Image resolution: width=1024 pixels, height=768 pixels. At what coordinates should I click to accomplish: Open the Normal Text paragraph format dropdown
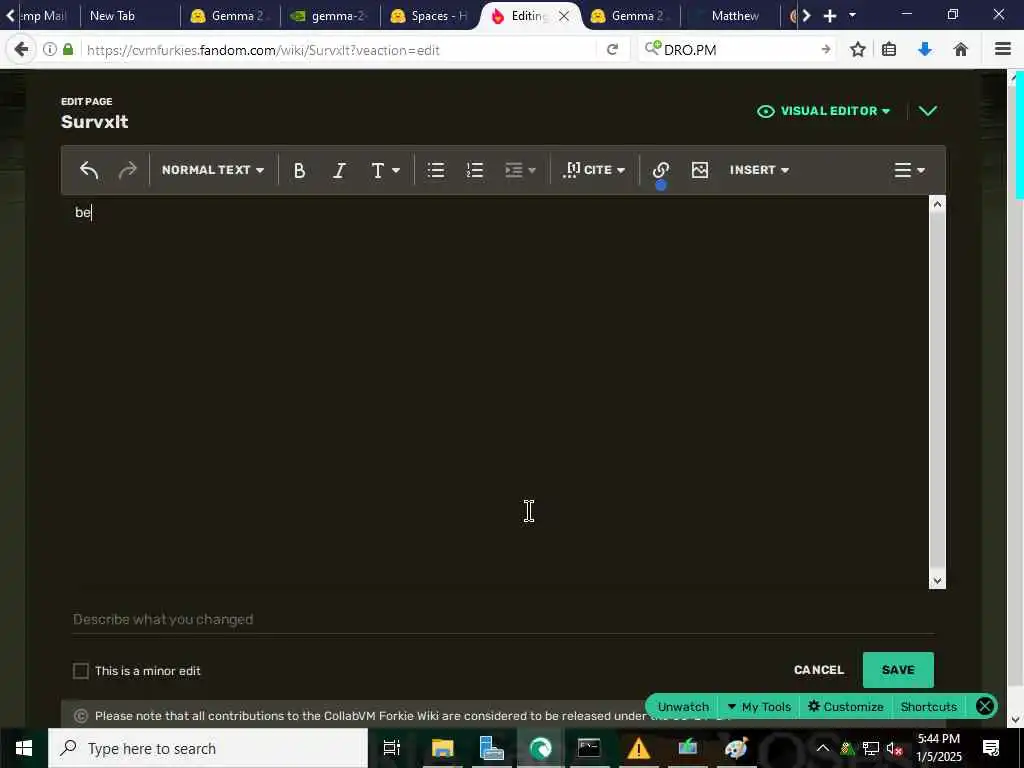pos(213,170)
